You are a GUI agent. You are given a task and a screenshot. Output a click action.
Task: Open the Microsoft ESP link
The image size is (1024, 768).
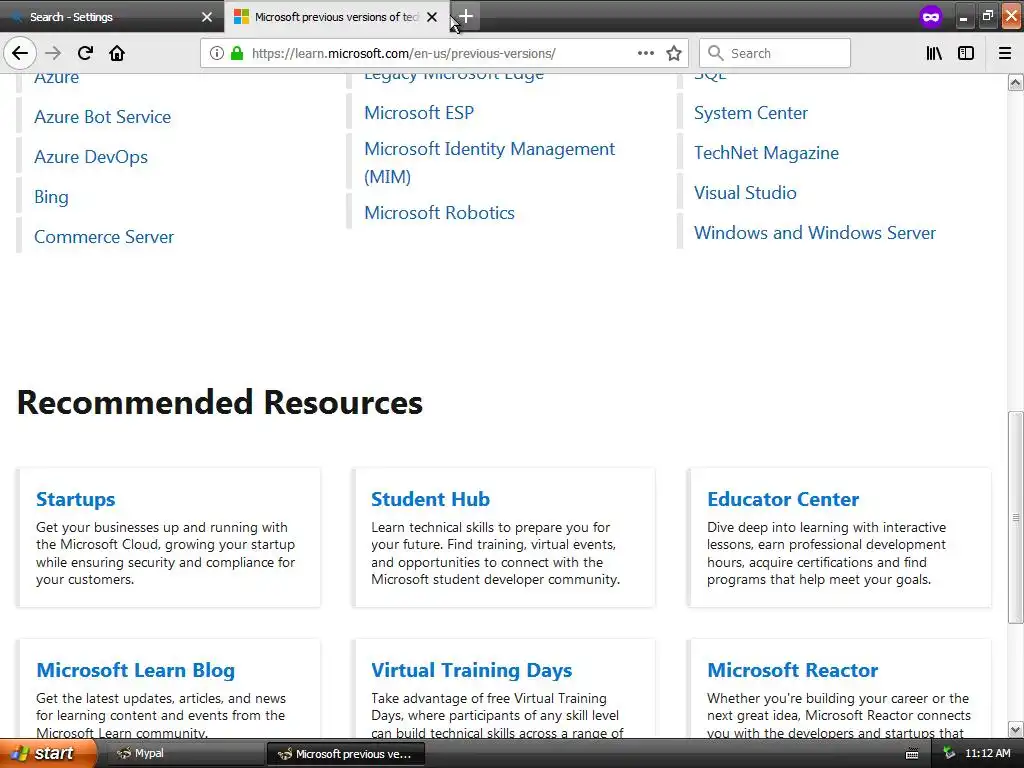click(419, 112)
